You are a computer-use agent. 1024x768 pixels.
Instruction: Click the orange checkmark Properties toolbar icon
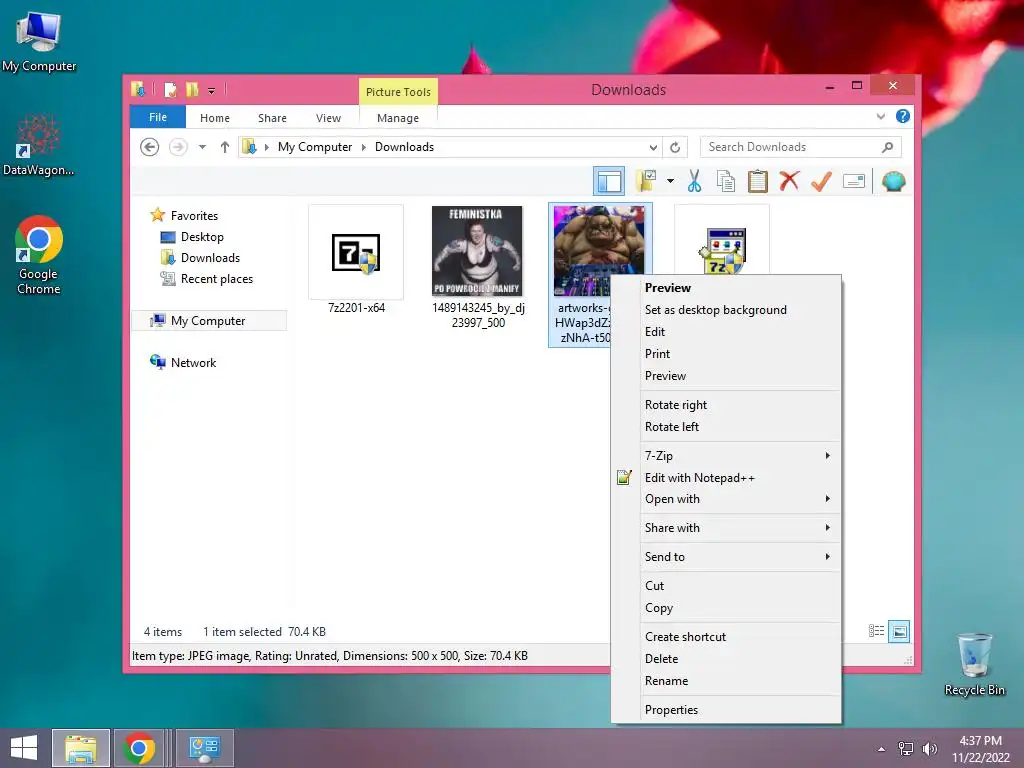pyautogui.click(x=821, y=182)
